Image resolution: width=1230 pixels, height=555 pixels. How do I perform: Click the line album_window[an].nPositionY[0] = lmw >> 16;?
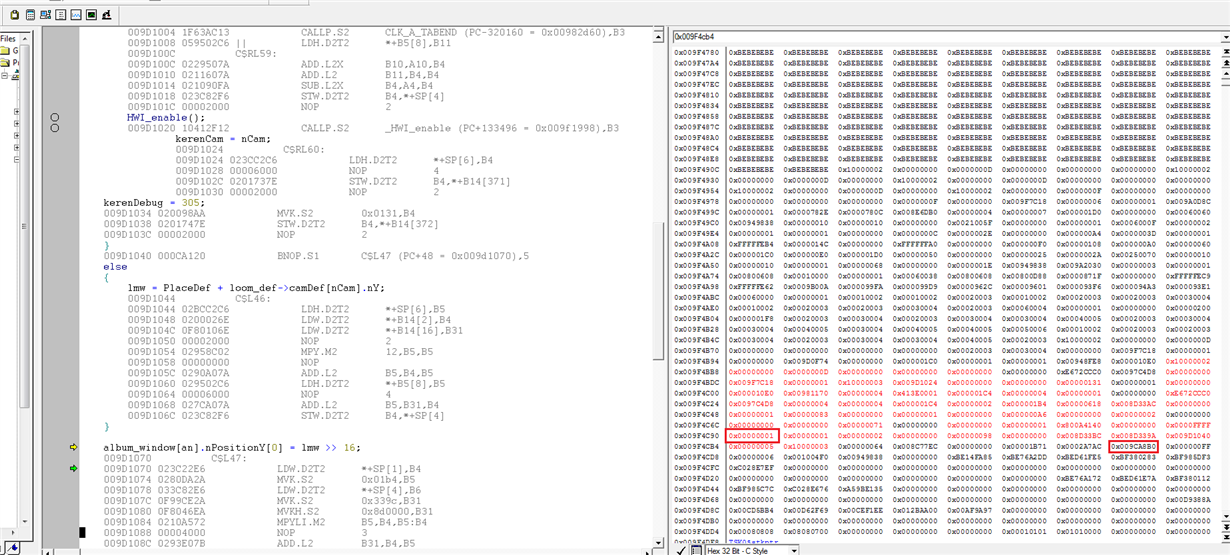(x=232, y=447)
